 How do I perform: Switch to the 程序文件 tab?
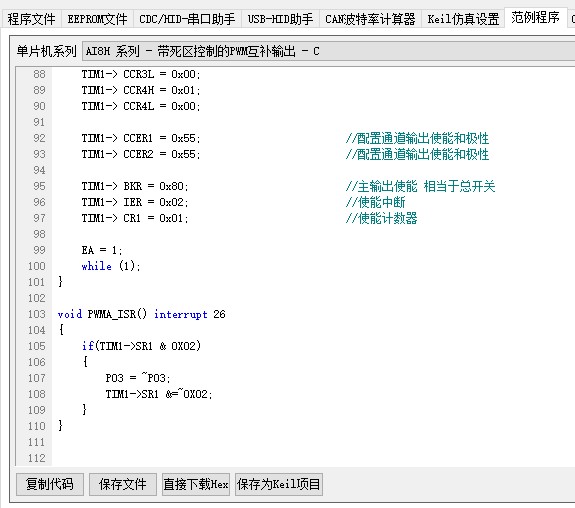click(x=32, y=19)
